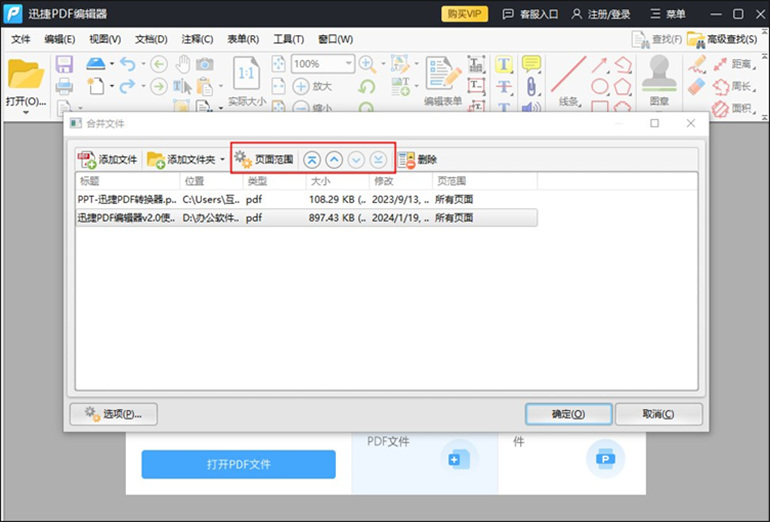Click the Redo arrow icon

click(x=128, y=86)
